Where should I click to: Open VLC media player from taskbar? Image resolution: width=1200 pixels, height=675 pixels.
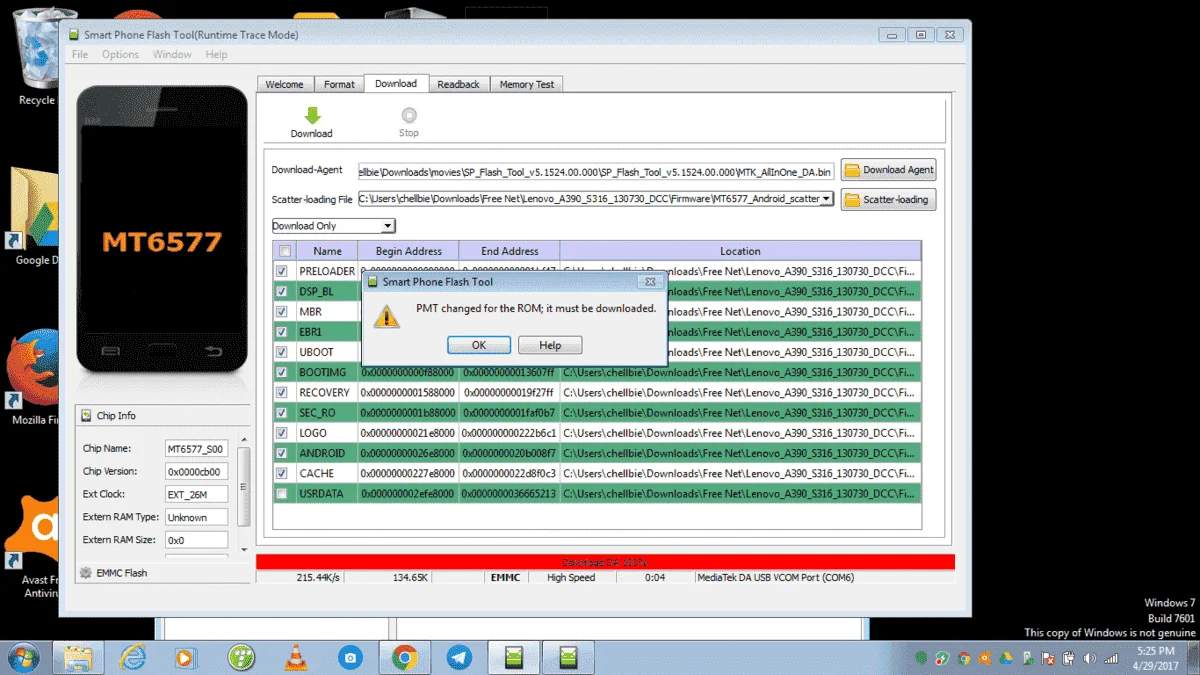[296, 657]
